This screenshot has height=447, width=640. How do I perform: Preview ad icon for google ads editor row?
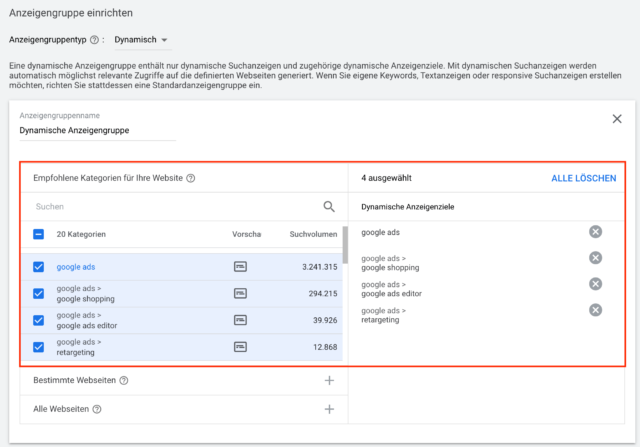point(240,320)
